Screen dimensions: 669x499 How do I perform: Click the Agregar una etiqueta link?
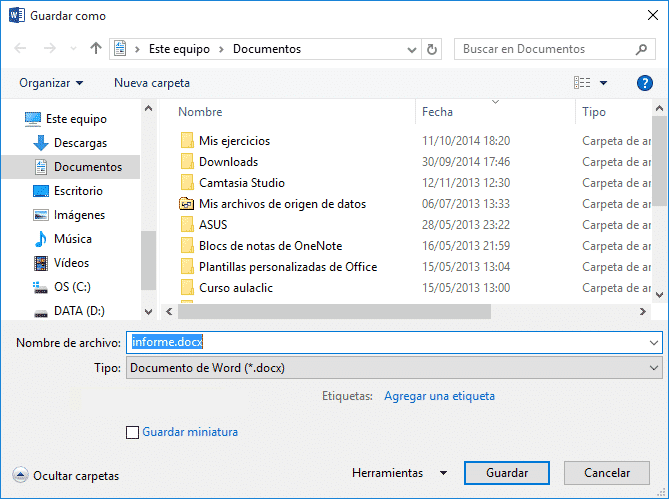pos(439,396)
